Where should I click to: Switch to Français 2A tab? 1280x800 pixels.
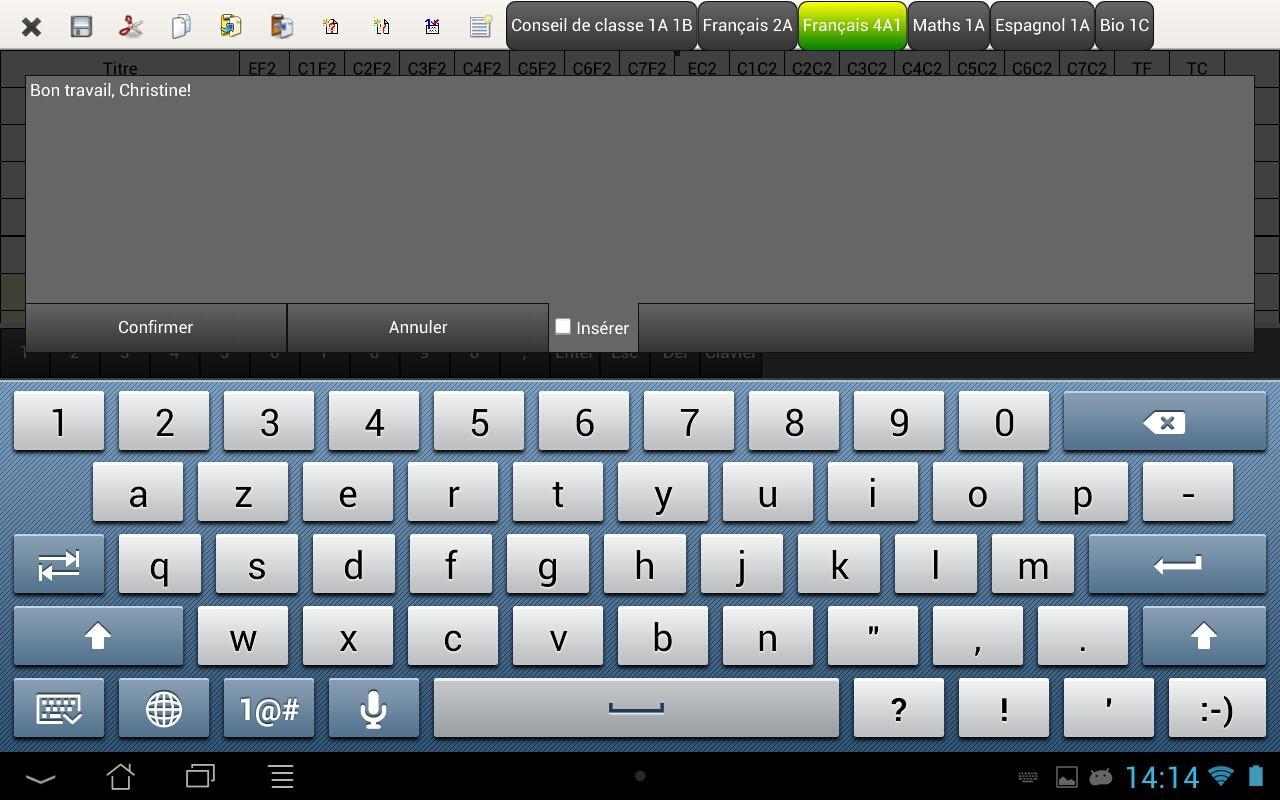coord(747,26)
